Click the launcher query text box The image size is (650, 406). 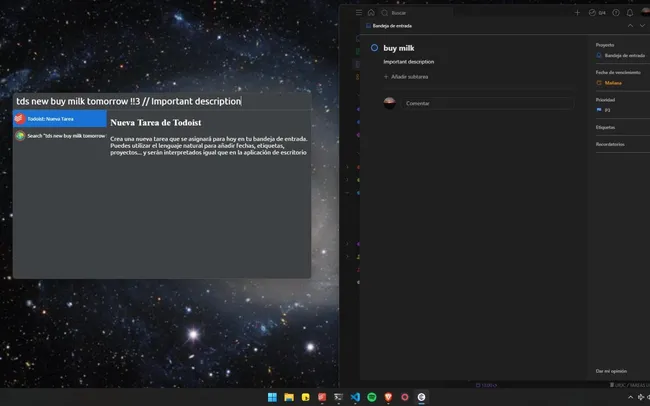click(x=162, y=101)
